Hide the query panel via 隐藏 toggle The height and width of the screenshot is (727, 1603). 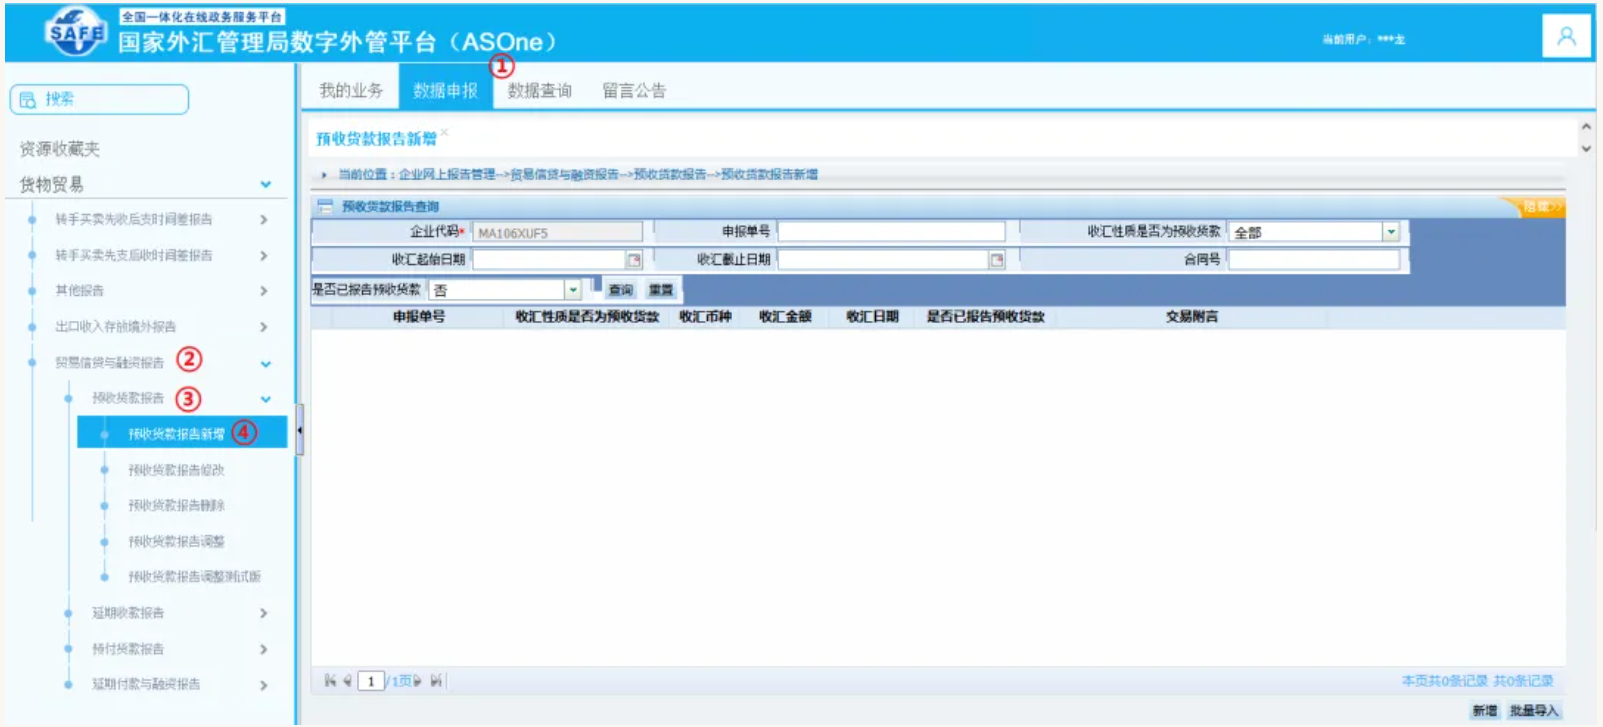pos(1541,206)
